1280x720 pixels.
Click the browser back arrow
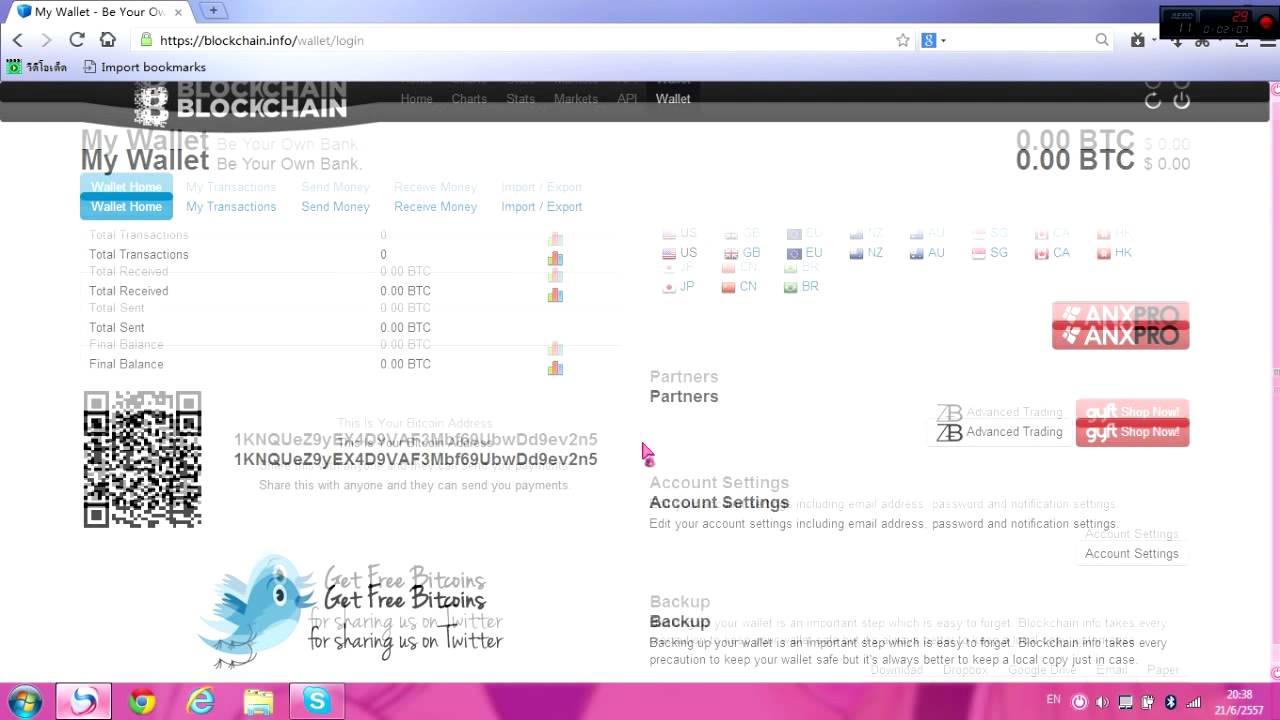coord(17,40)
